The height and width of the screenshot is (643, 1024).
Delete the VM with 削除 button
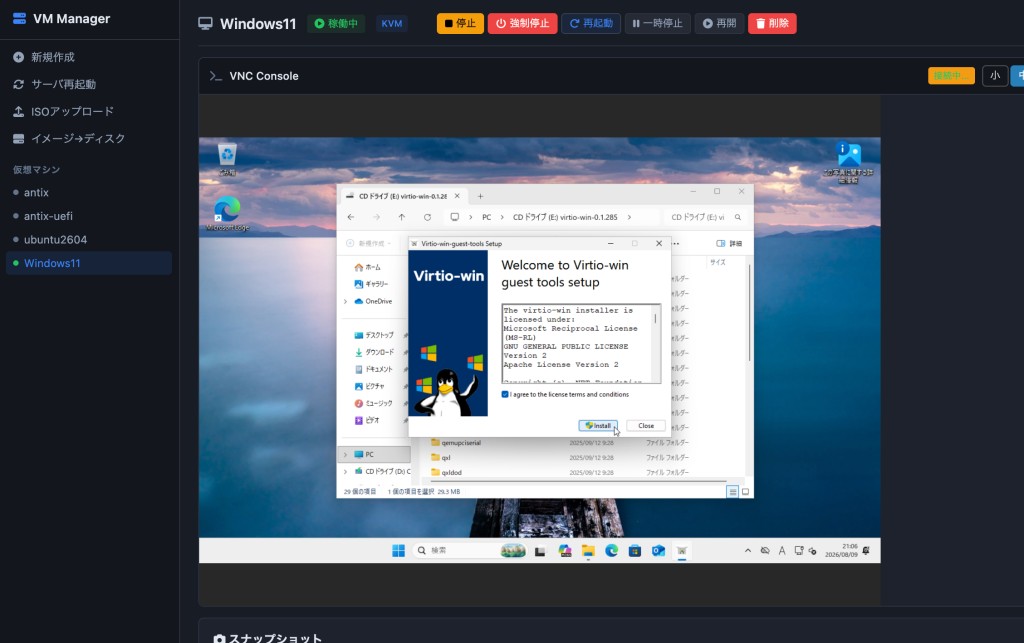[772, 24]
